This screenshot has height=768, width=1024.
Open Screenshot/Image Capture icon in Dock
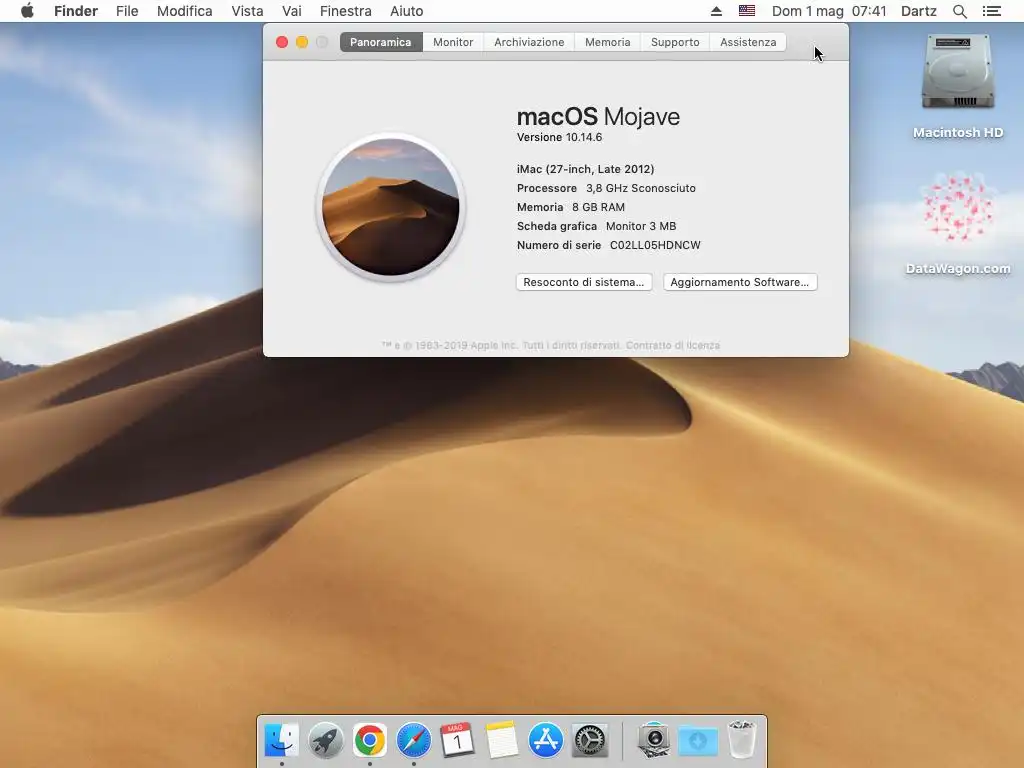654,740
